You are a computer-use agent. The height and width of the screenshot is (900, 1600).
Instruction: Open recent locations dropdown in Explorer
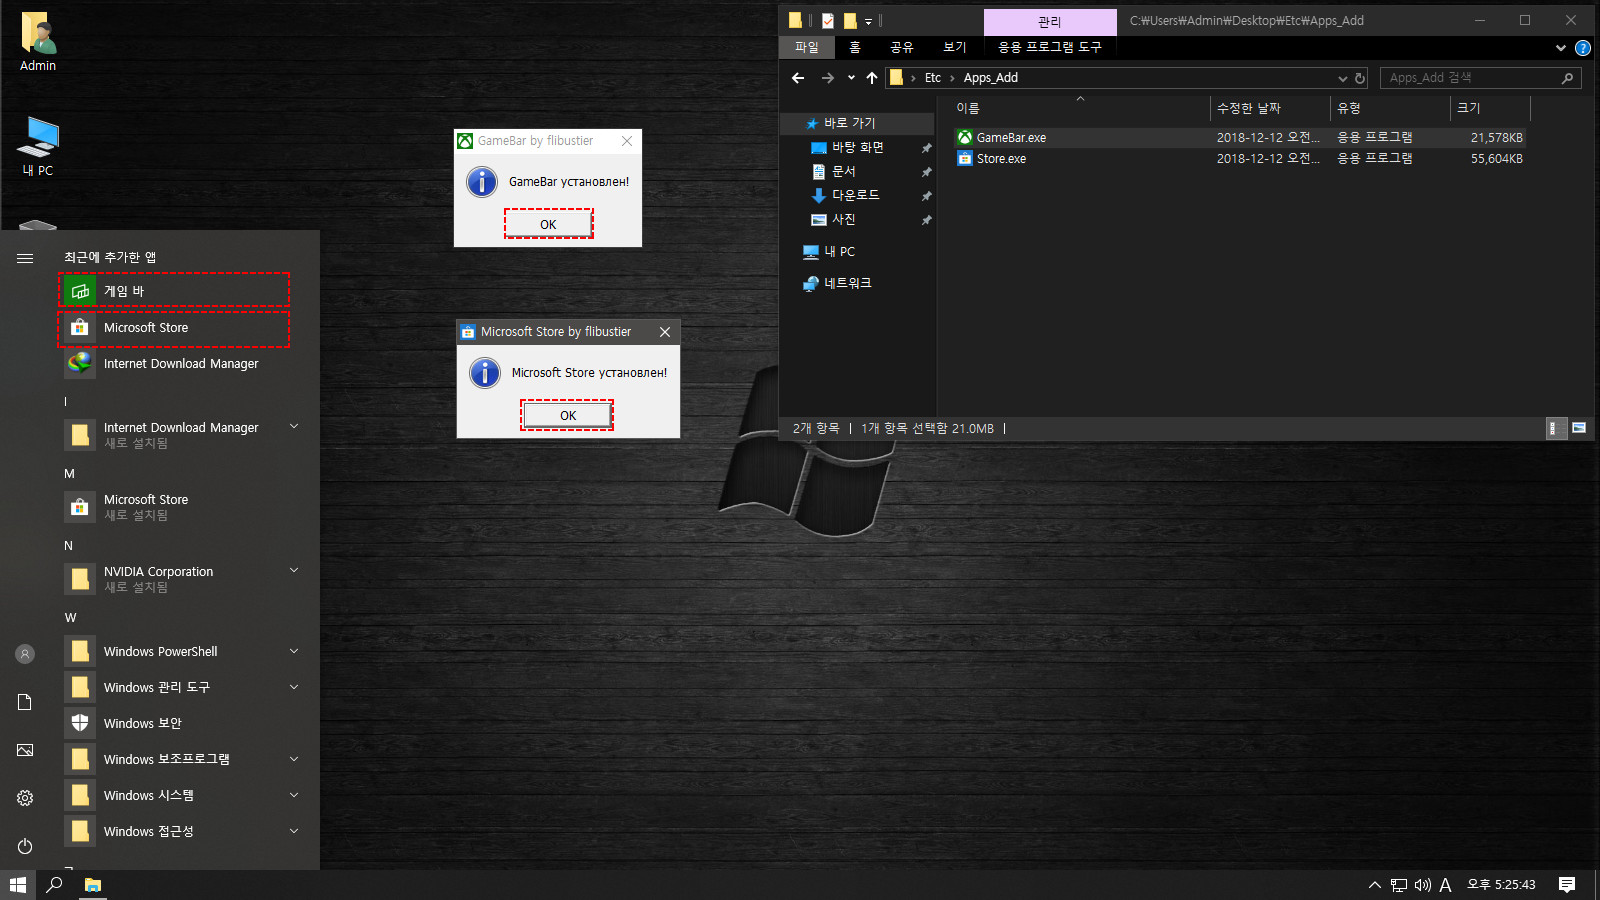(x=851, y=78)
